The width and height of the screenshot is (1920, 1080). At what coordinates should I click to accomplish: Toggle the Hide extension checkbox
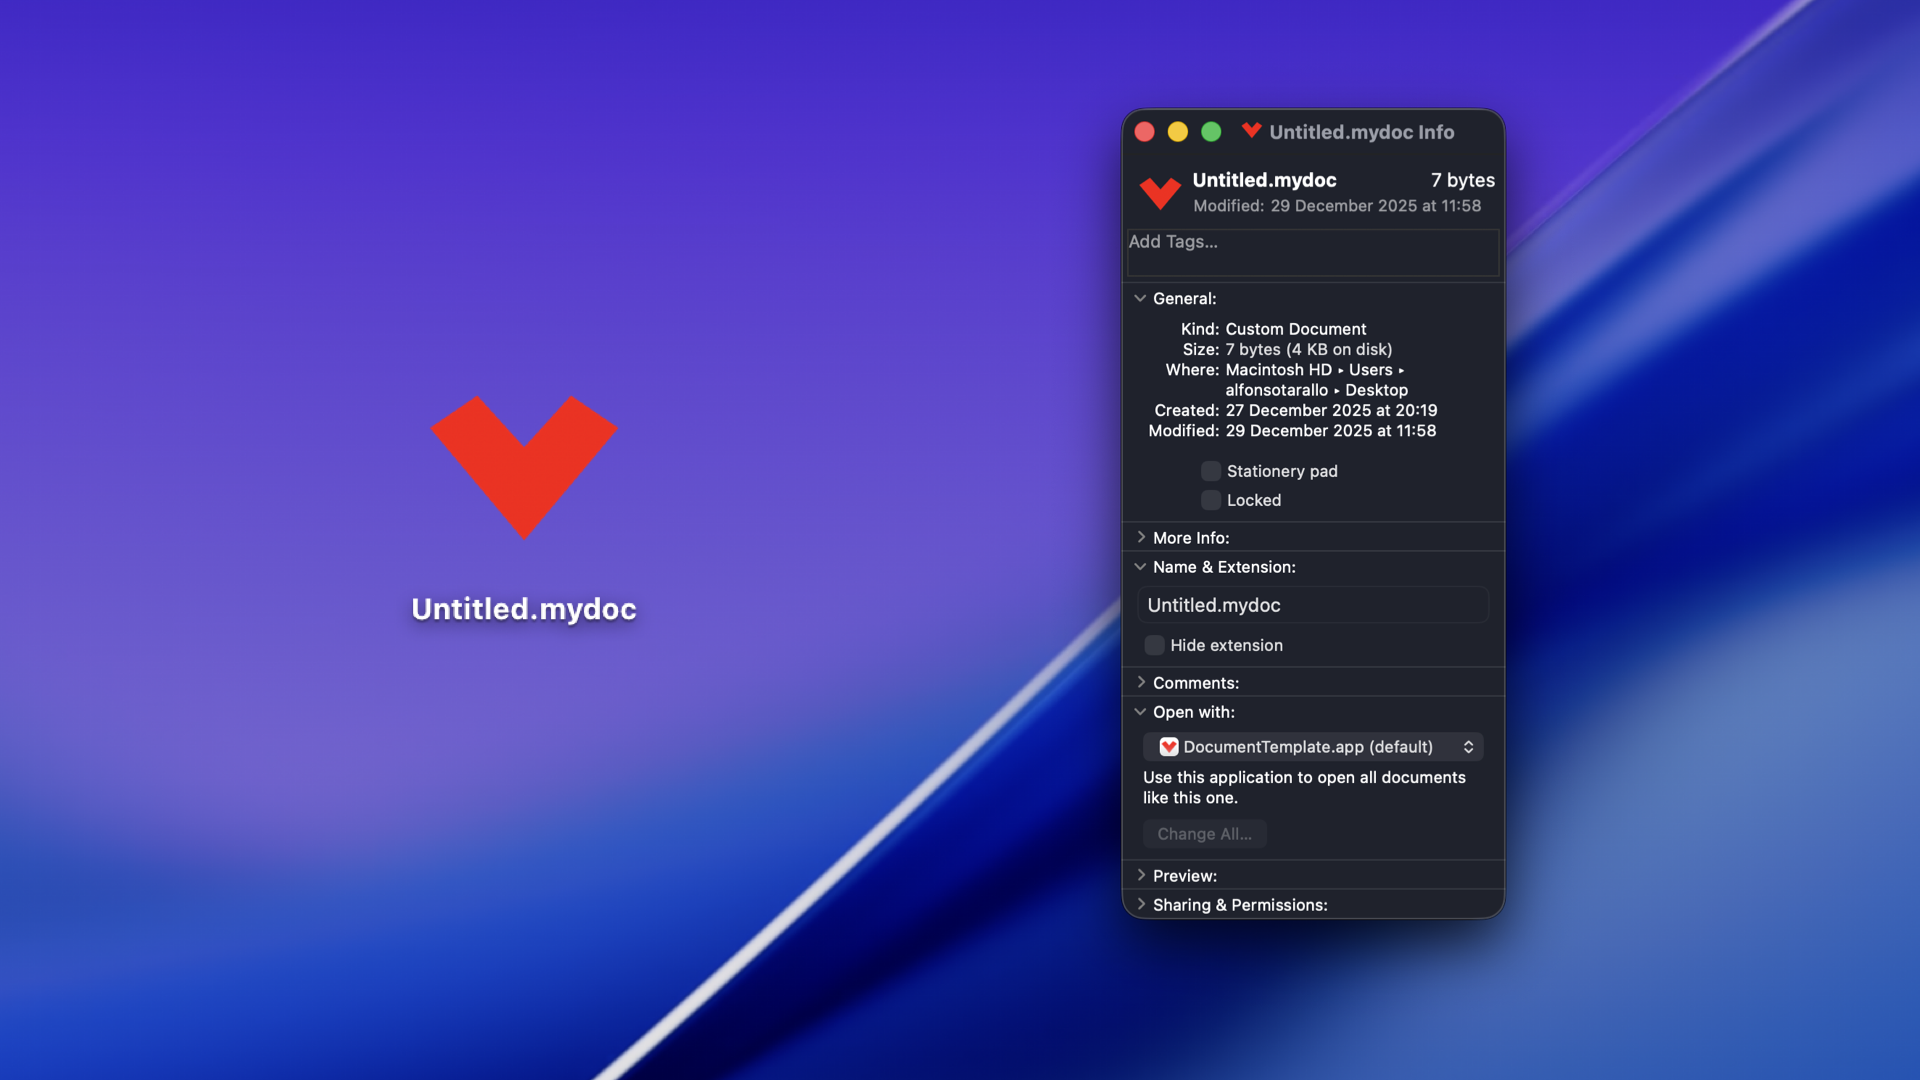1155,645
